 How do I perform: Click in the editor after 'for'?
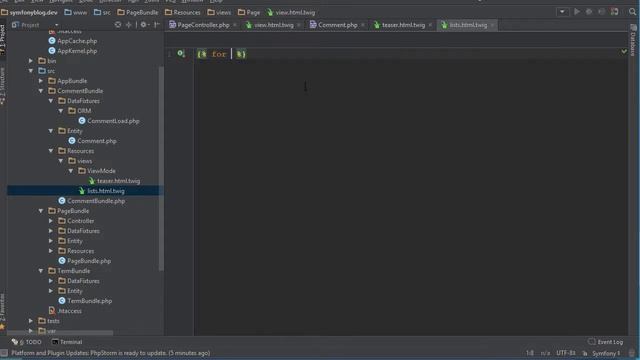pos(231,54)
